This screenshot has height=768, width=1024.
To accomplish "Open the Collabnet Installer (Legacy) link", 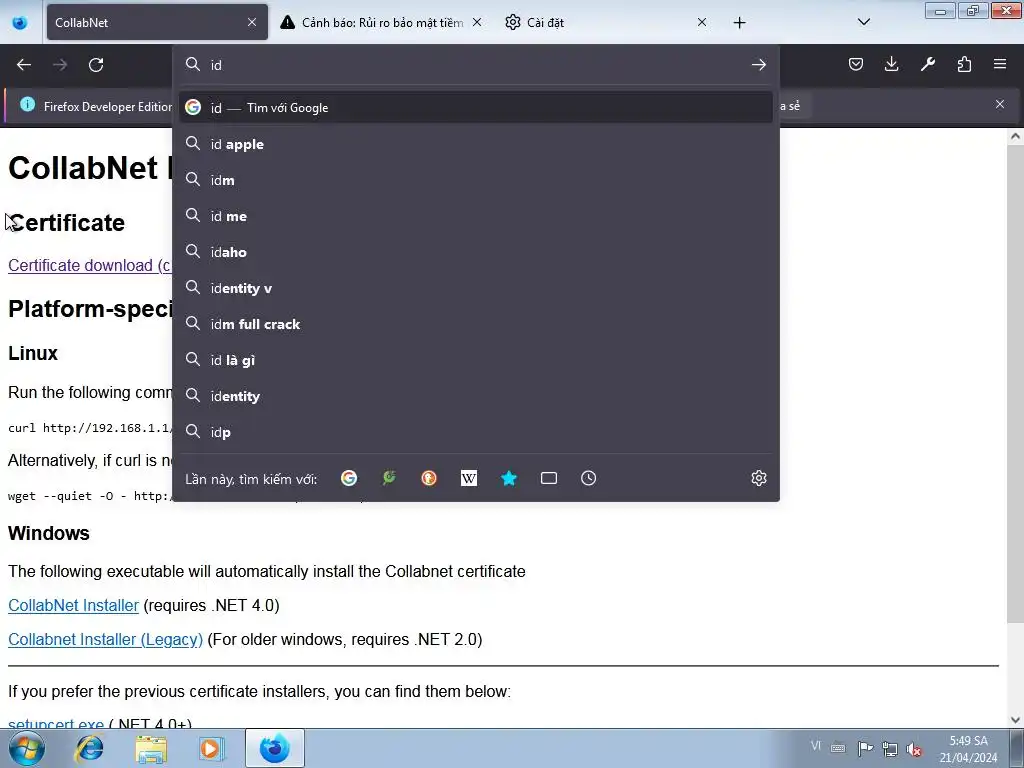I will click(105, 639).
